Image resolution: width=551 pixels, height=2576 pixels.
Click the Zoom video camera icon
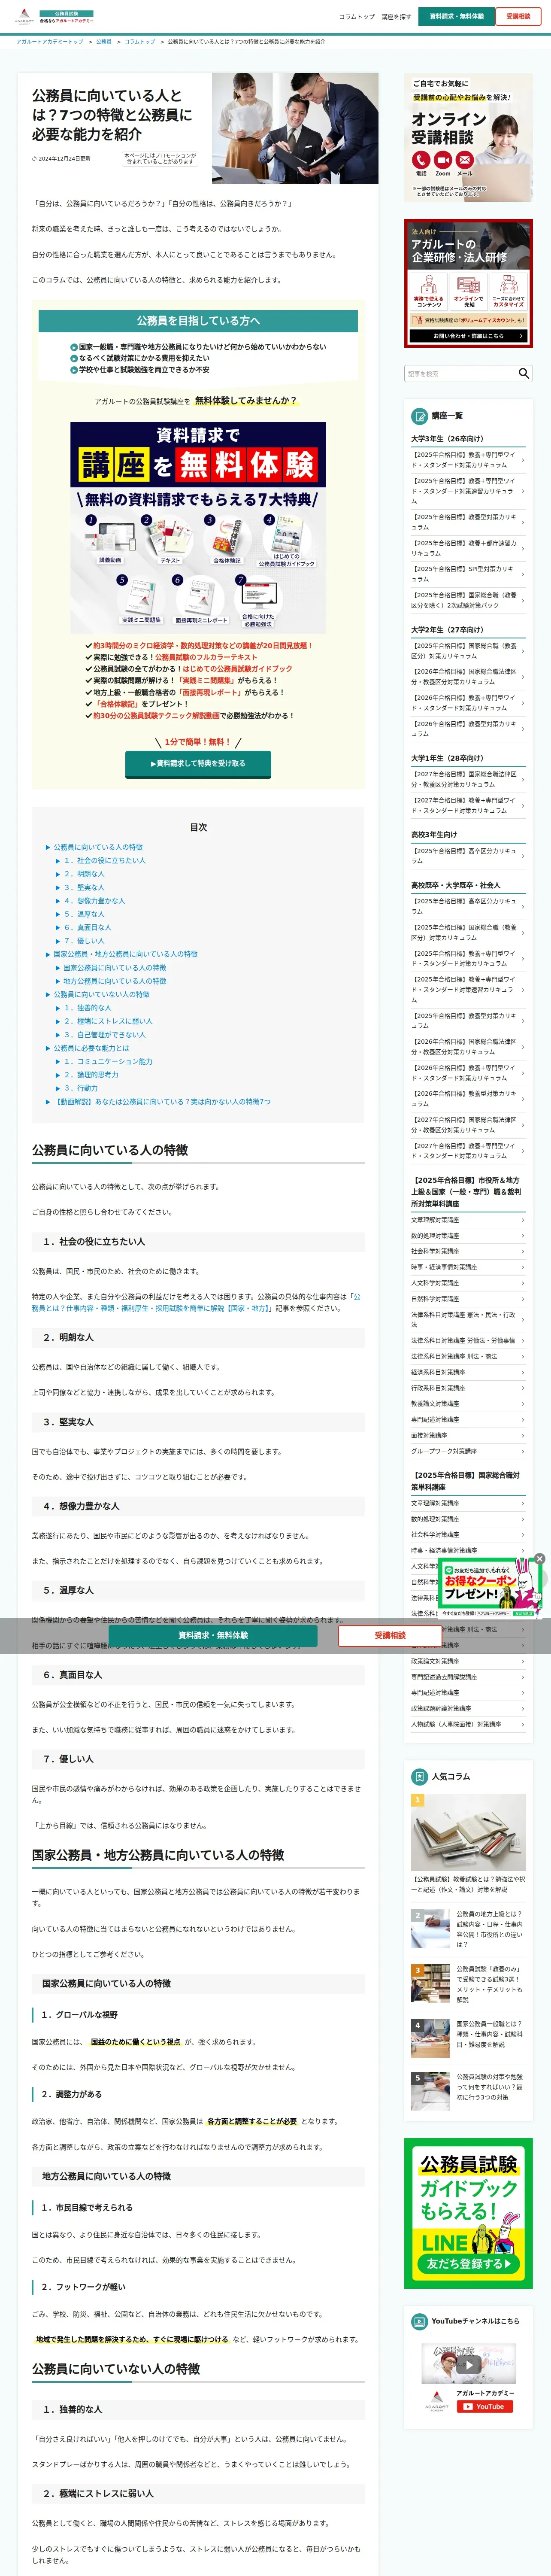[x=443, y=160]
